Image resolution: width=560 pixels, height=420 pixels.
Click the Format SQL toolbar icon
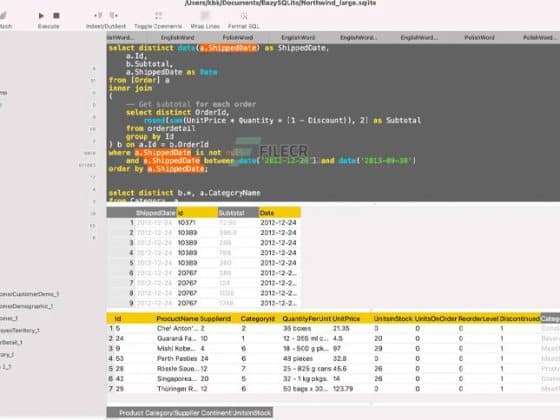[244, 15]
